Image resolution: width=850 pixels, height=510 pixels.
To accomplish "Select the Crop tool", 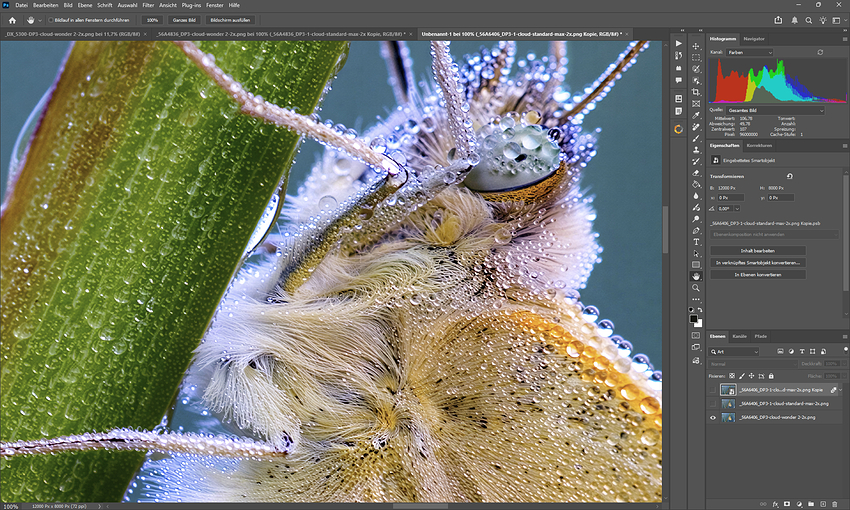I will point(696,92).
